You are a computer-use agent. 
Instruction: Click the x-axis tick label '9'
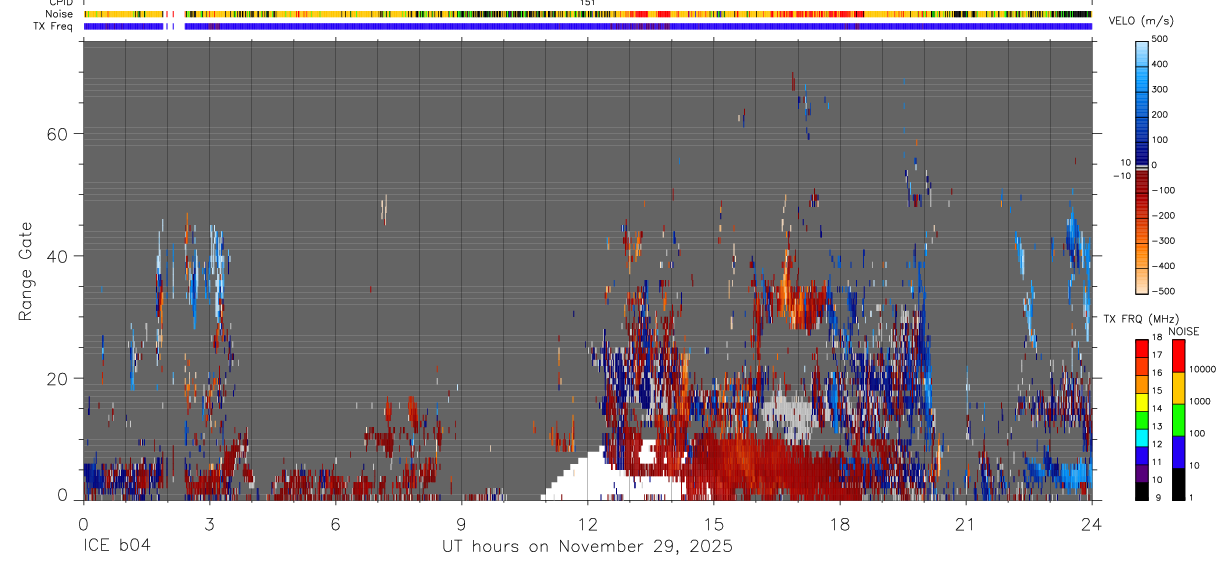coord(461,524)
